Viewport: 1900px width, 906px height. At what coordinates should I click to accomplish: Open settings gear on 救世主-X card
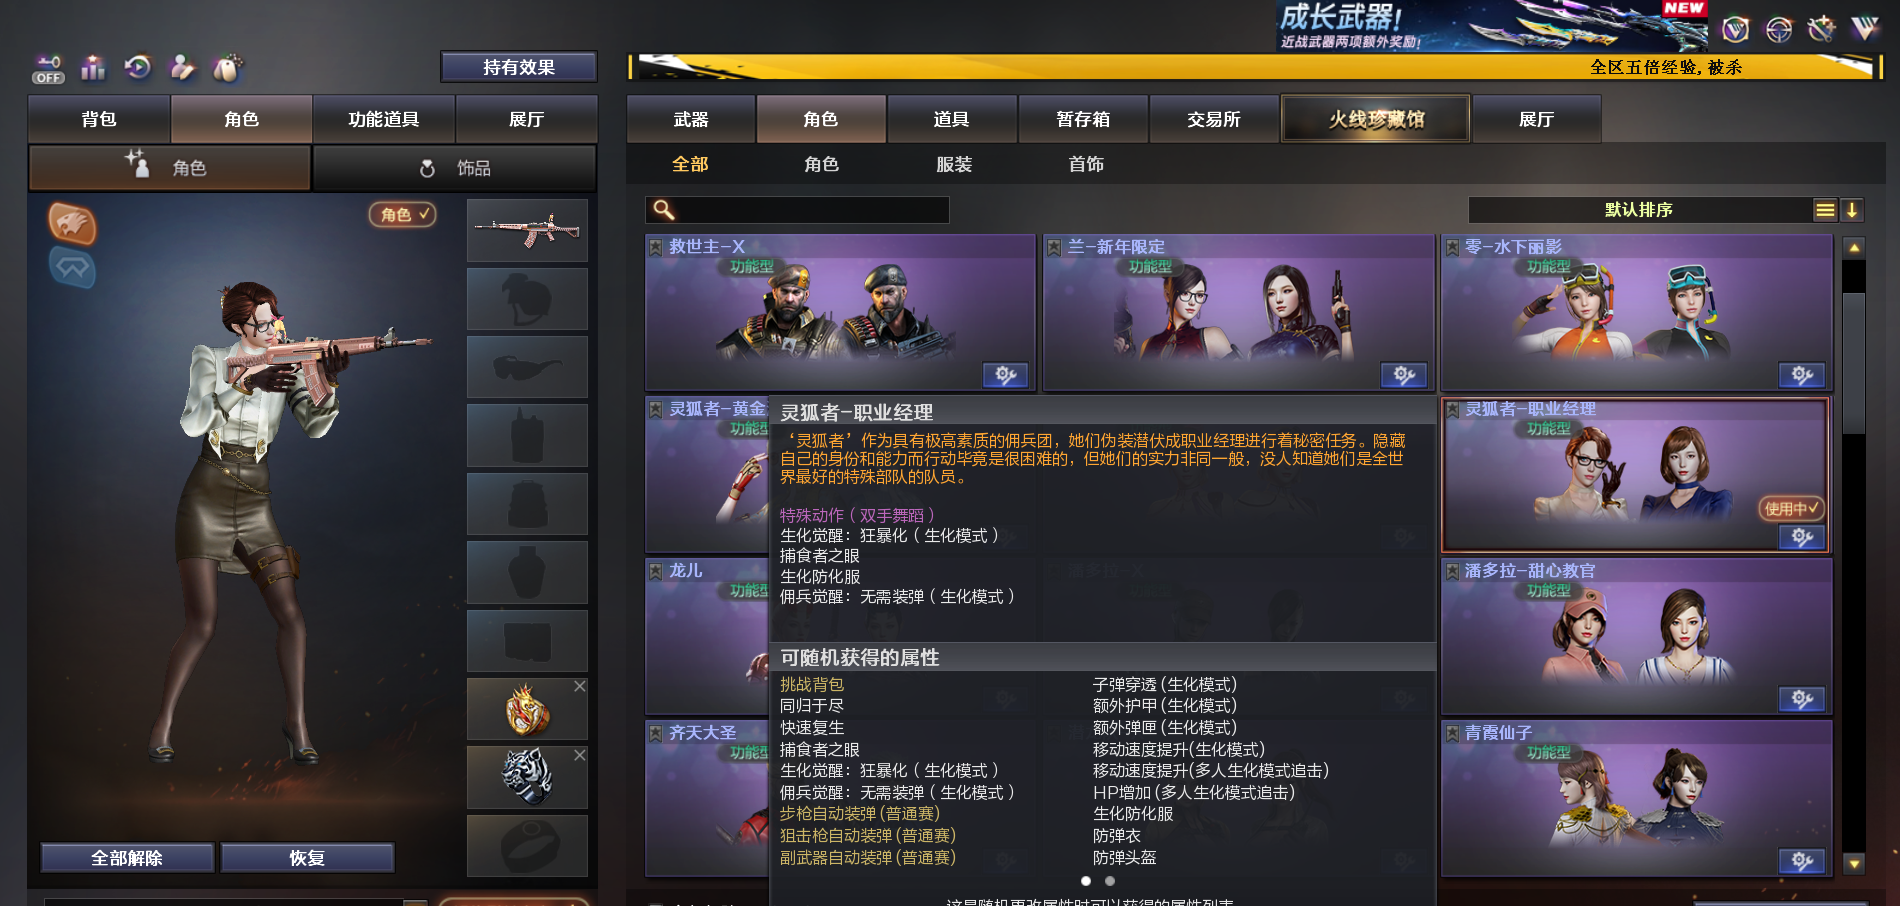pos(1006,375)
